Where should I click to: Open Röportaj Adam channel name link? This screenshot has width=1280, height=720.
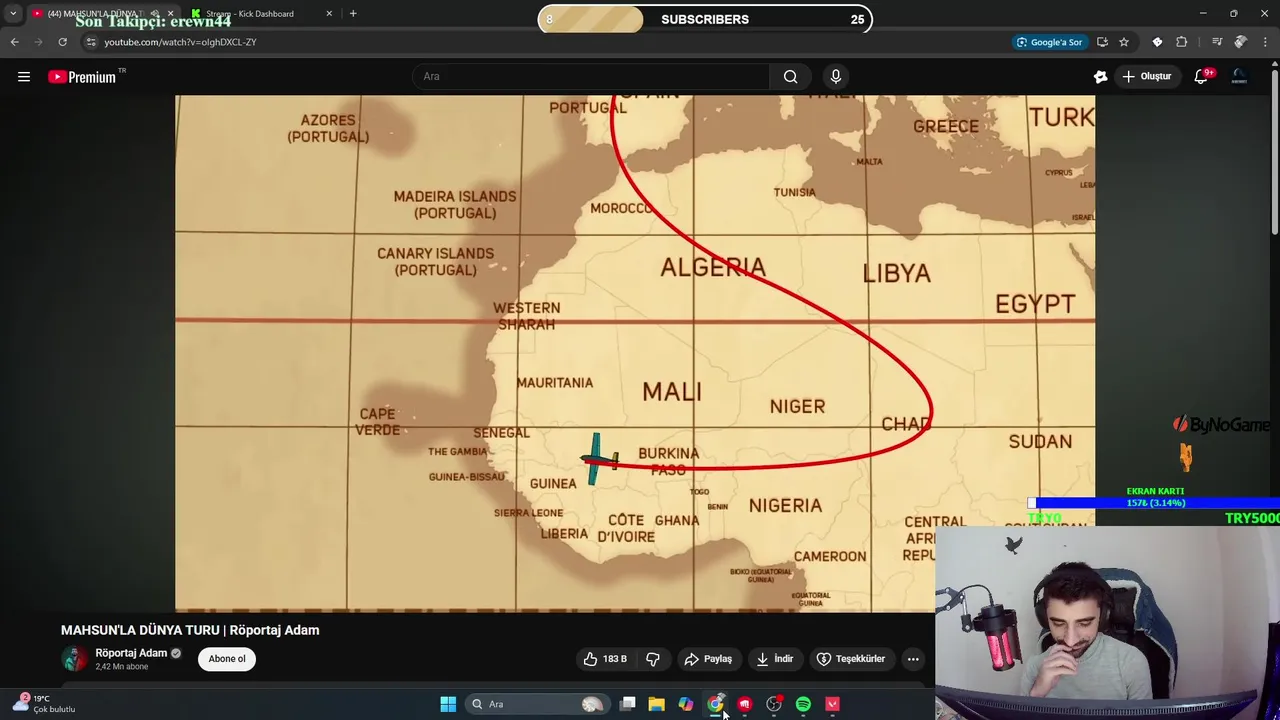[x=131, y=653]
